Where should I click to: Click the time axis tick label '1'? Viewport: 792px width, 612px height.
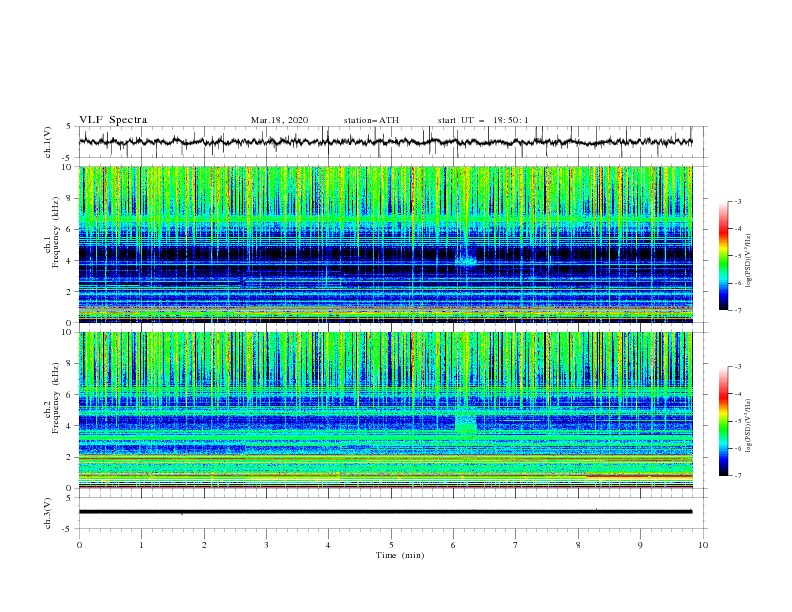tap(141, 545)
